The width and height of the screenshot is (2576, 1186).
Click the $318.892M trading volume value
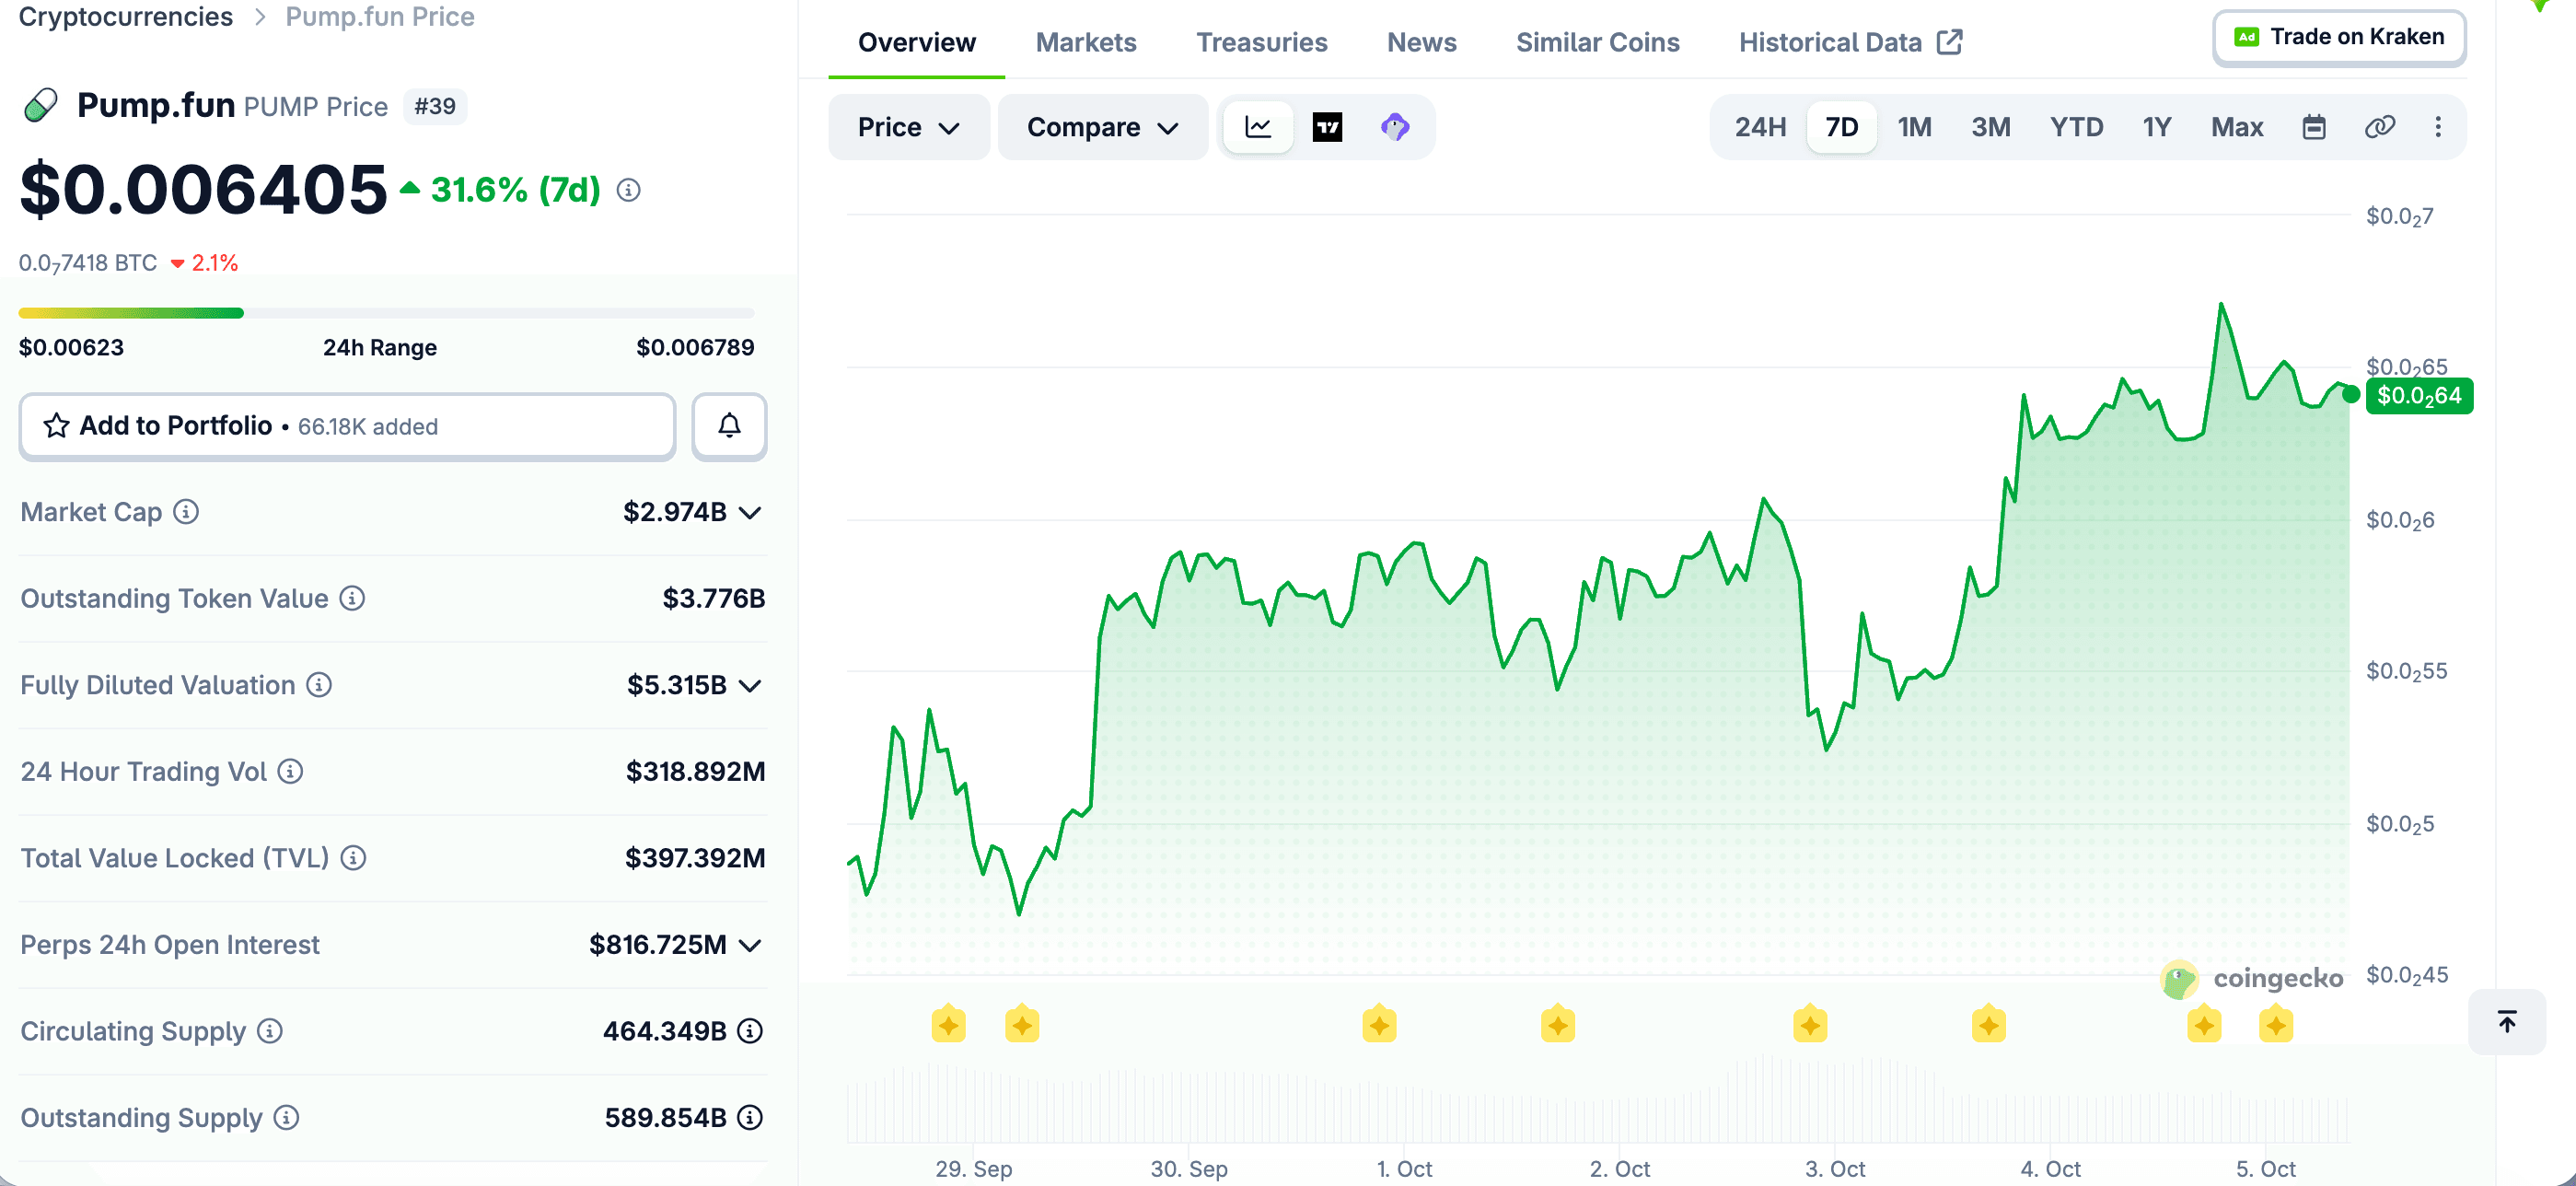(x=695, y=772)
